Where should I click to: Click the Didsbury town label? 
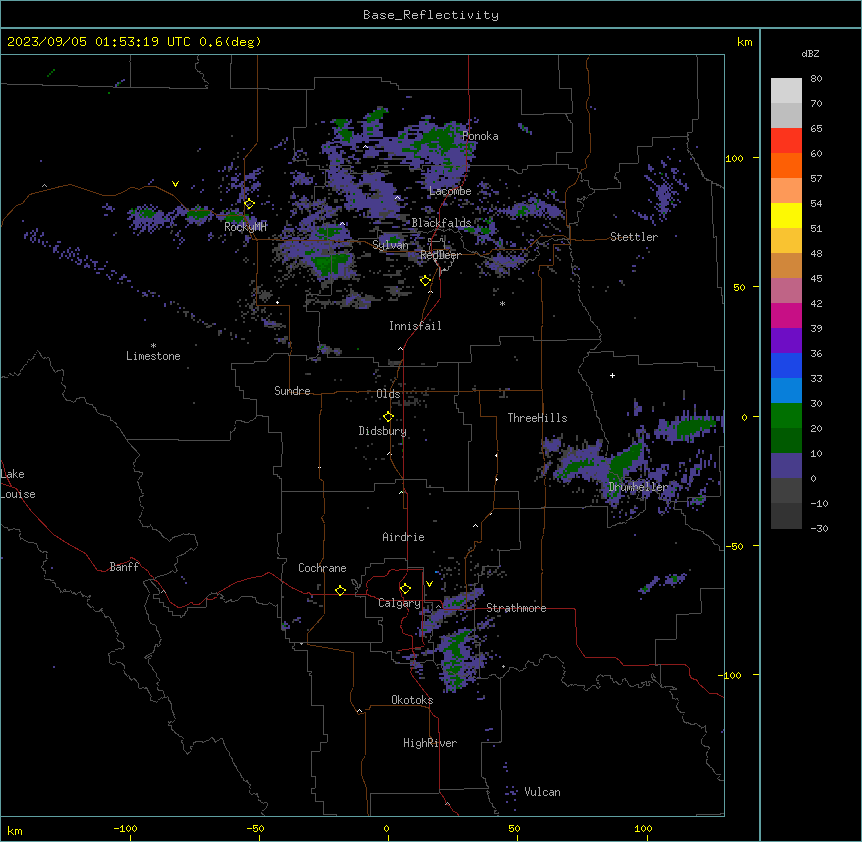point(383,431)
